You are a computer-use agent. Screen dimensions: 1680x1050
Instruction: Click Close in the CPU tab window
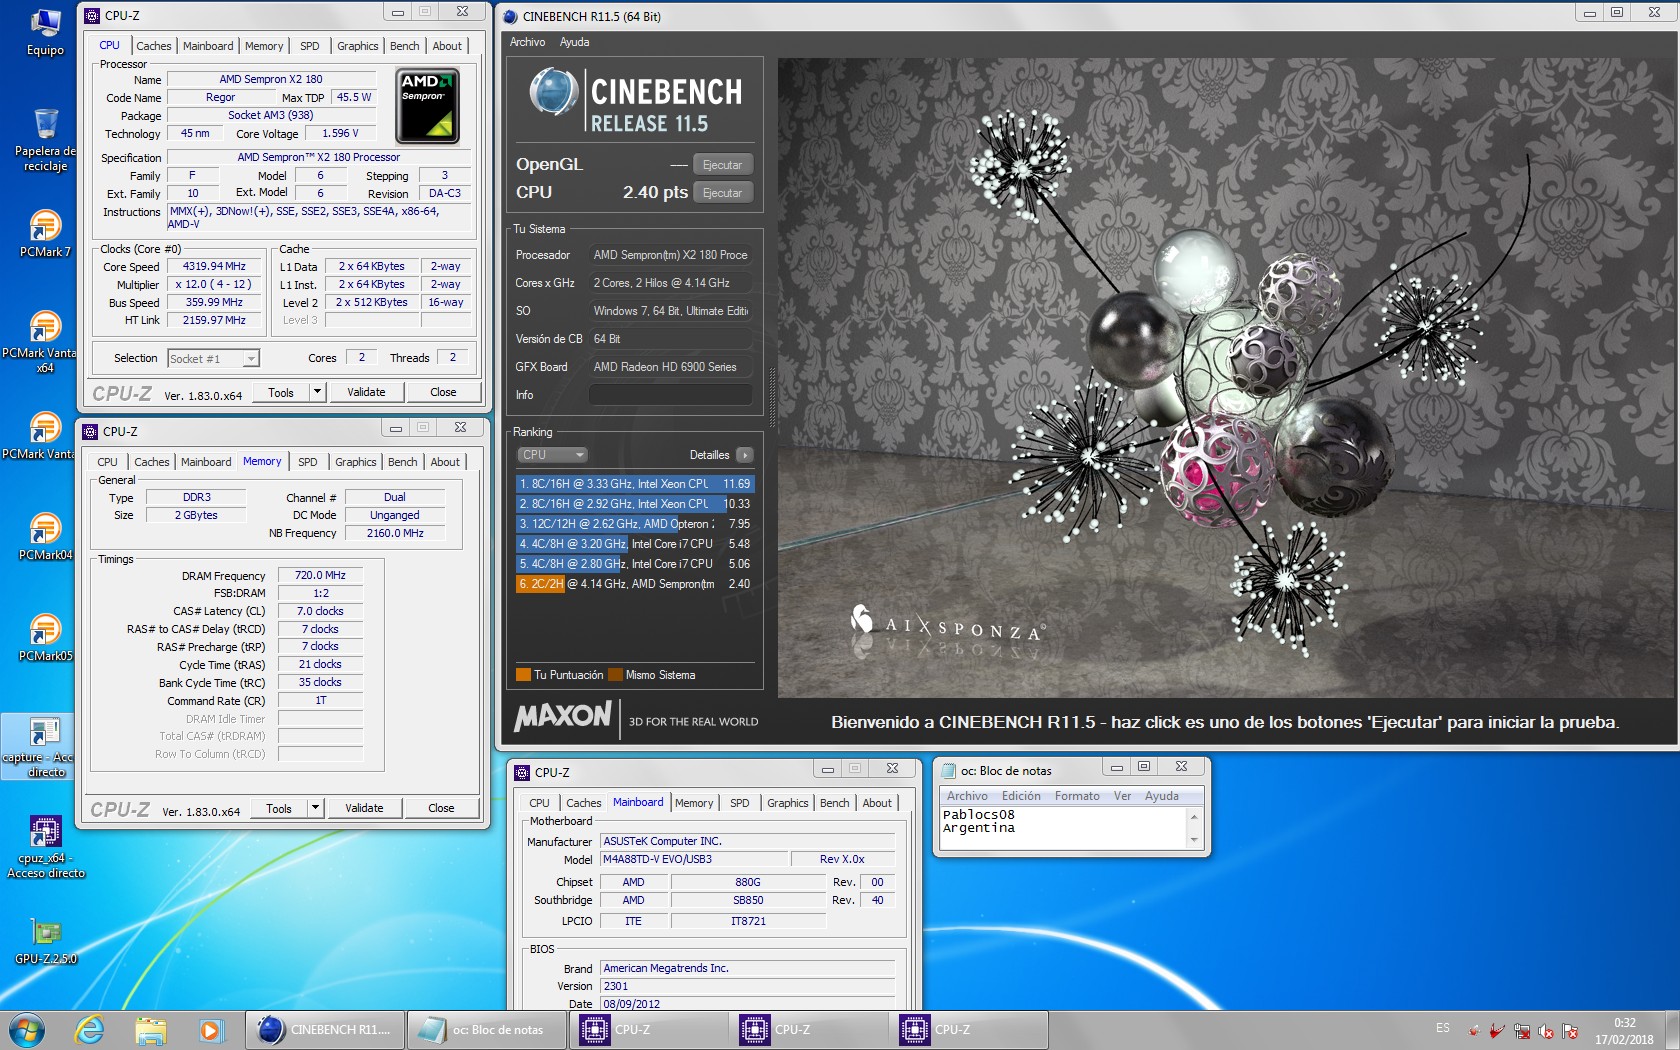click(443, 392)
